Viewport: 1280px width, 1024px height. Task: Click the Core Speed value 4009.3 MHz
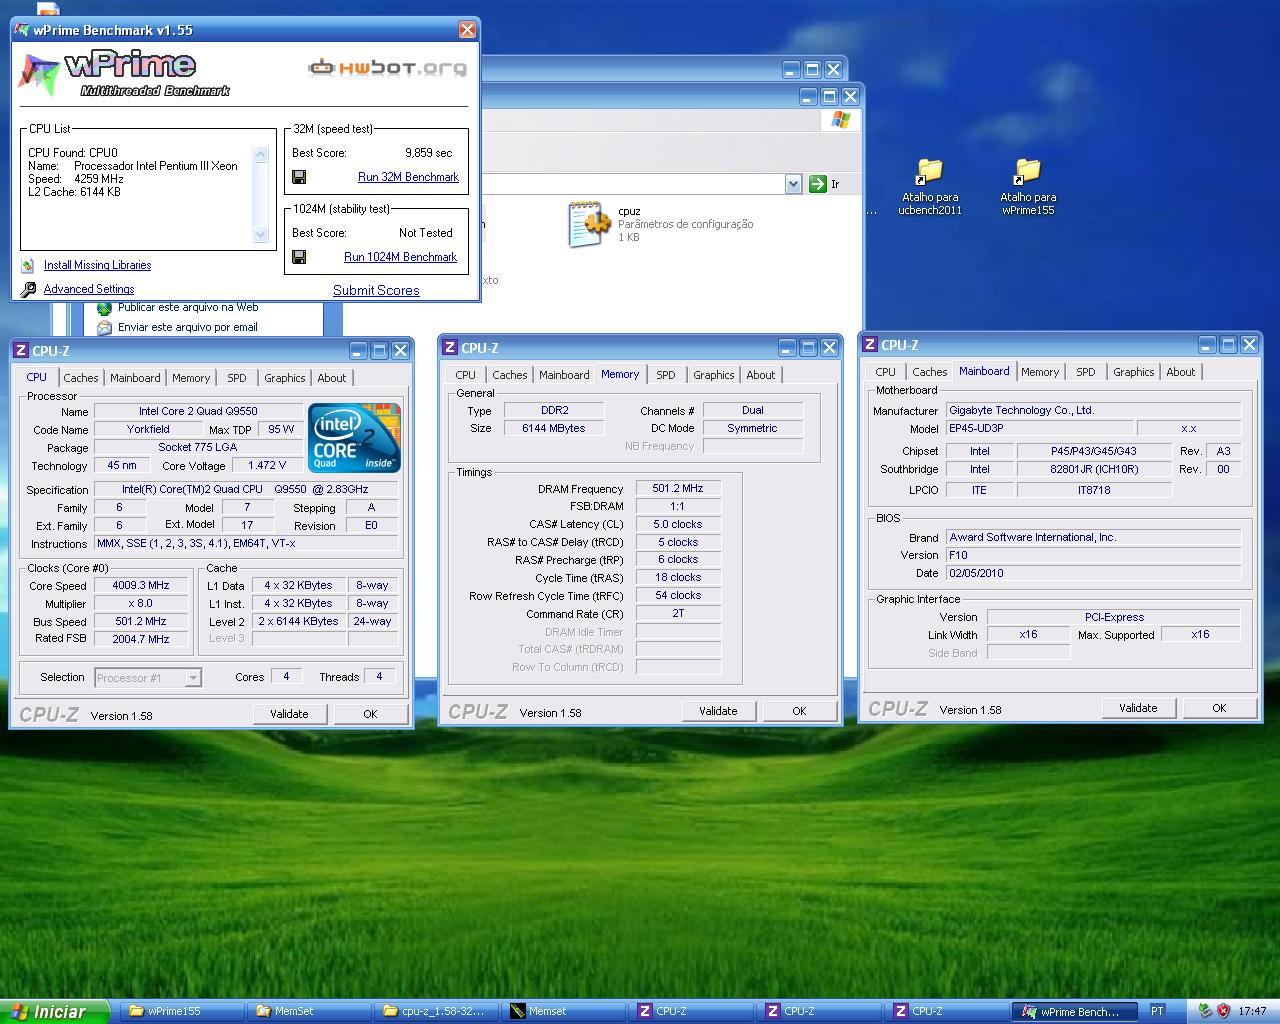[141, 586]
